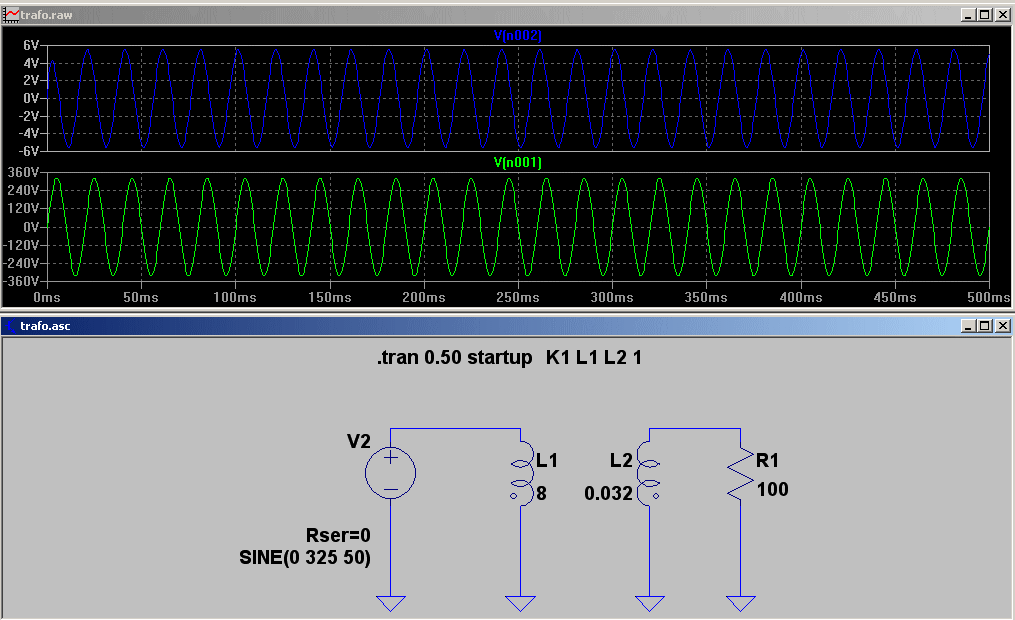Click the .tran 0.50 startup directive

[x=454, y=357]
